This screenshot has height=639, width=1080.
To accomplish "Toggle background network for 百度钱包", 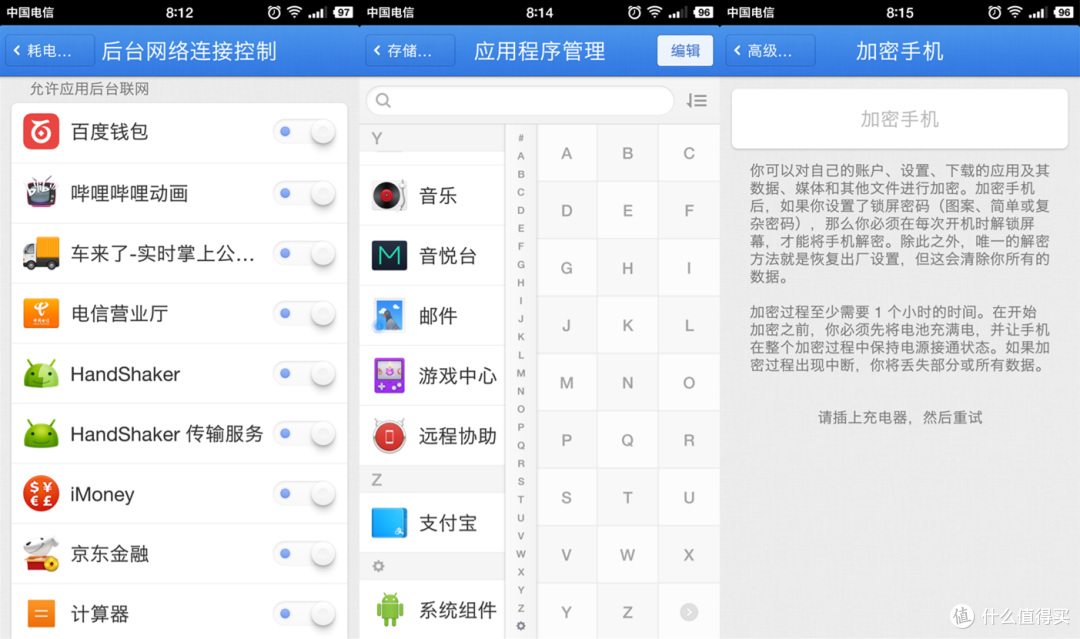I will pyautogui.click(x=304, y=132).
